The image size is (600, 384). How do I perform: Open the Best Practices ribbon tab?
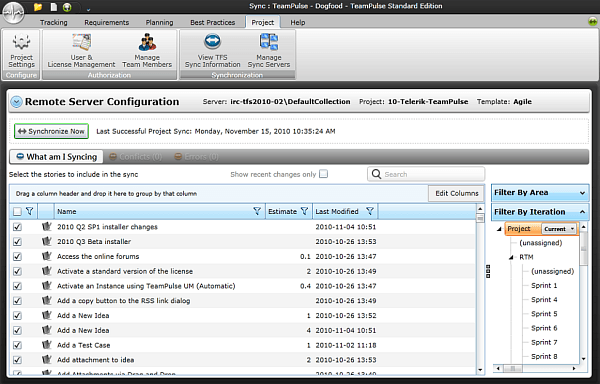(213, 23)
